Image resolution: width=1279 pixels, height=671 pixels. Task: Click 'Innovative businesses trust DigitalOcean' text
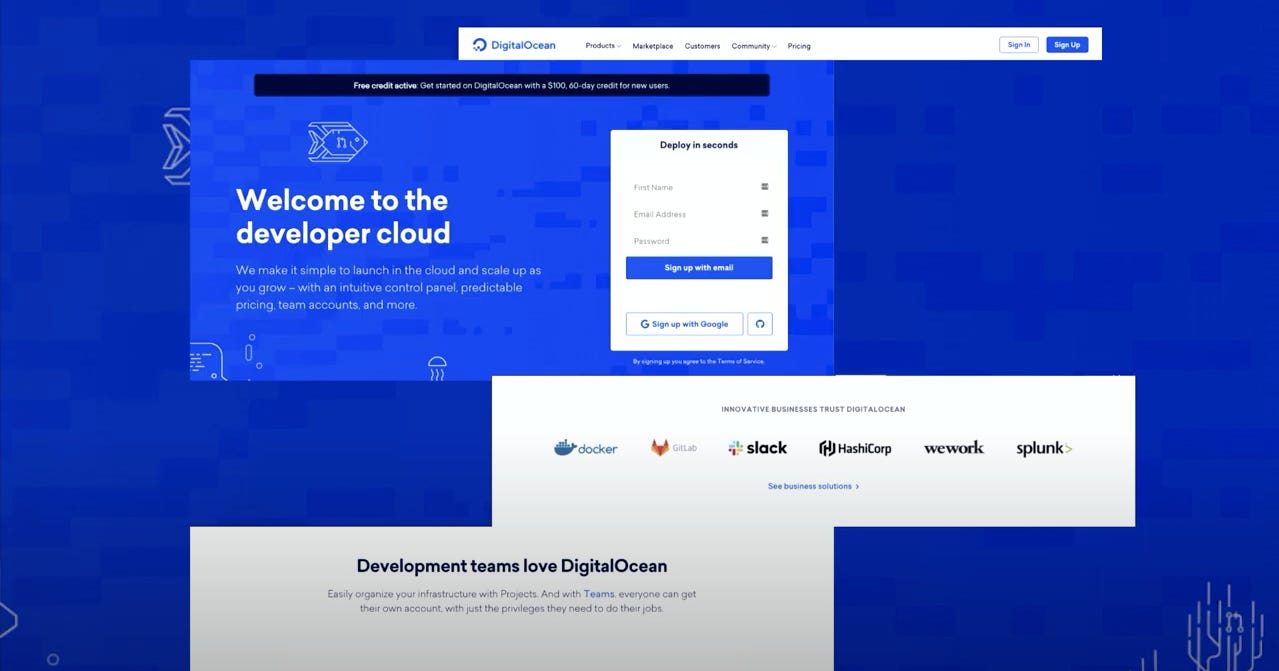813,409
